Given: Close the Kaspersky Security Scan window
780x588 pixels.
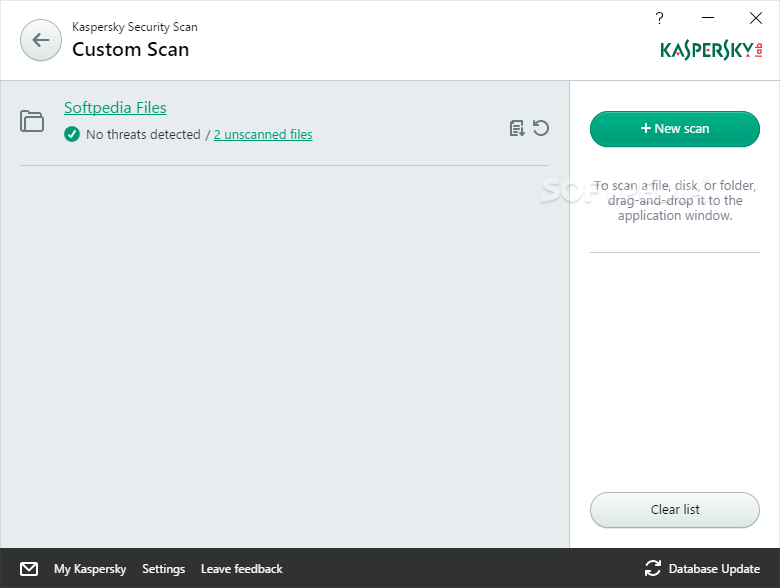Looking at the screenshot, I should pos(756,18).
